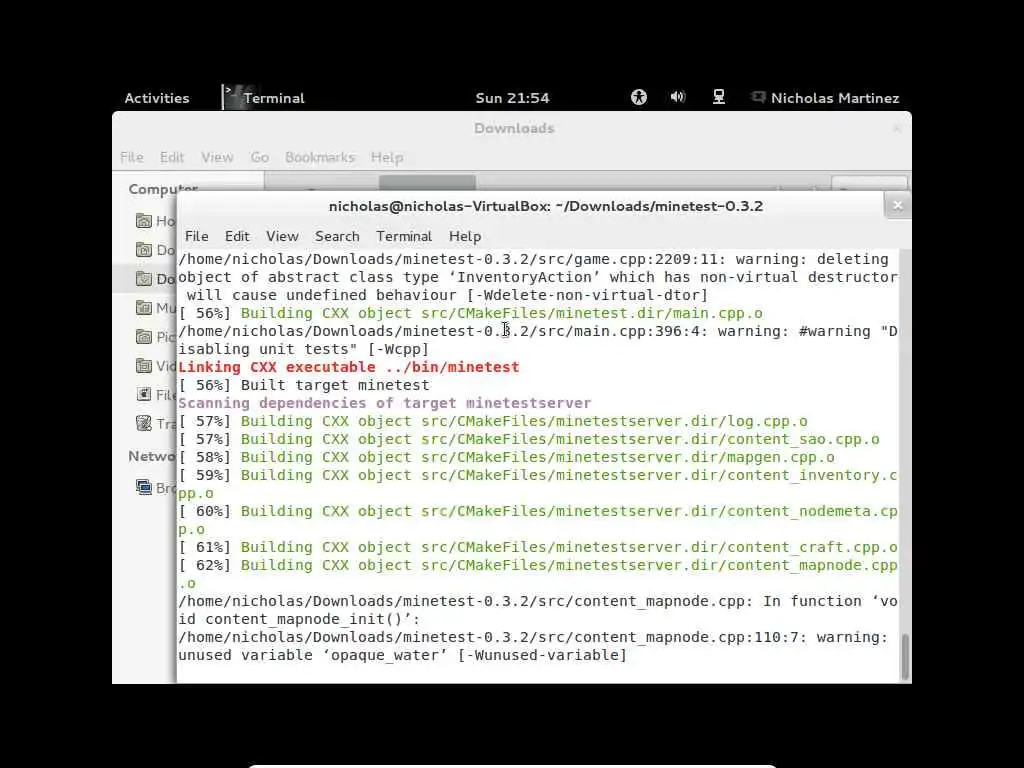The height and width of the screenshot is (768, 1024).
Task: Open the terminal's Help menu
Action: [x=465, y=236]
